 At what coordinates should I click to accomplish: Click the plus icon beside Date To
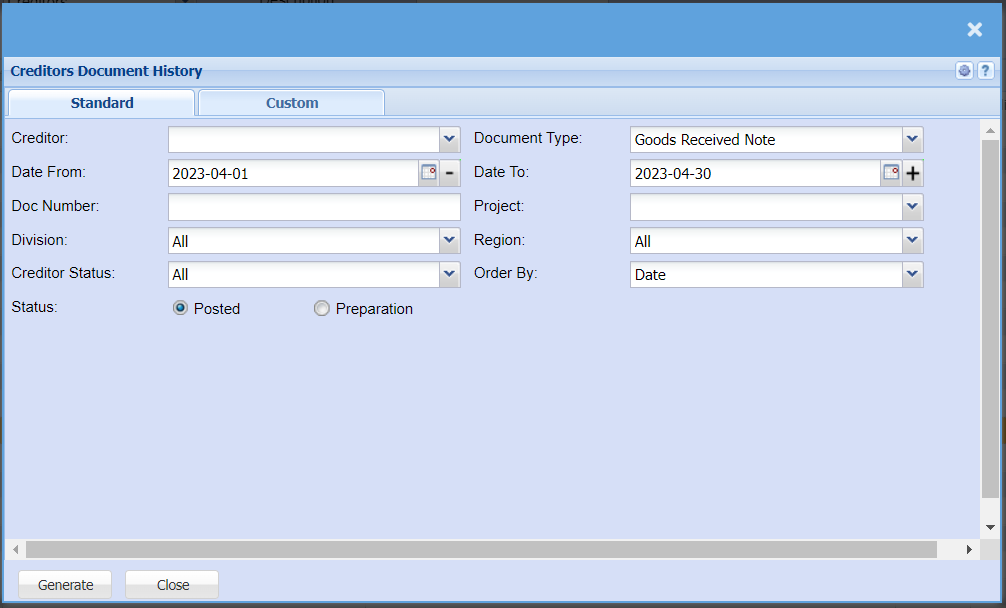pyautogui.click(x=912, y=173)
